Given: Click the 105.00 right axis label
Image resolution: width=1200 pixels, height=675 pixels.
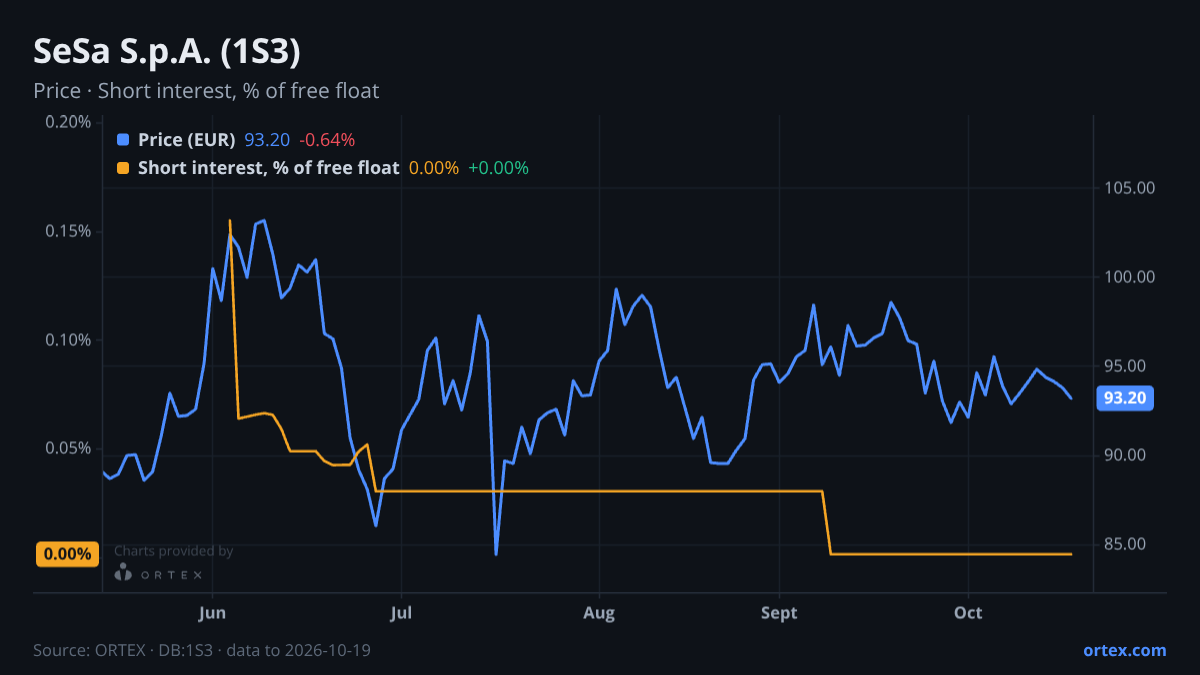Looking at the screenshot, I should (1130, 188).
